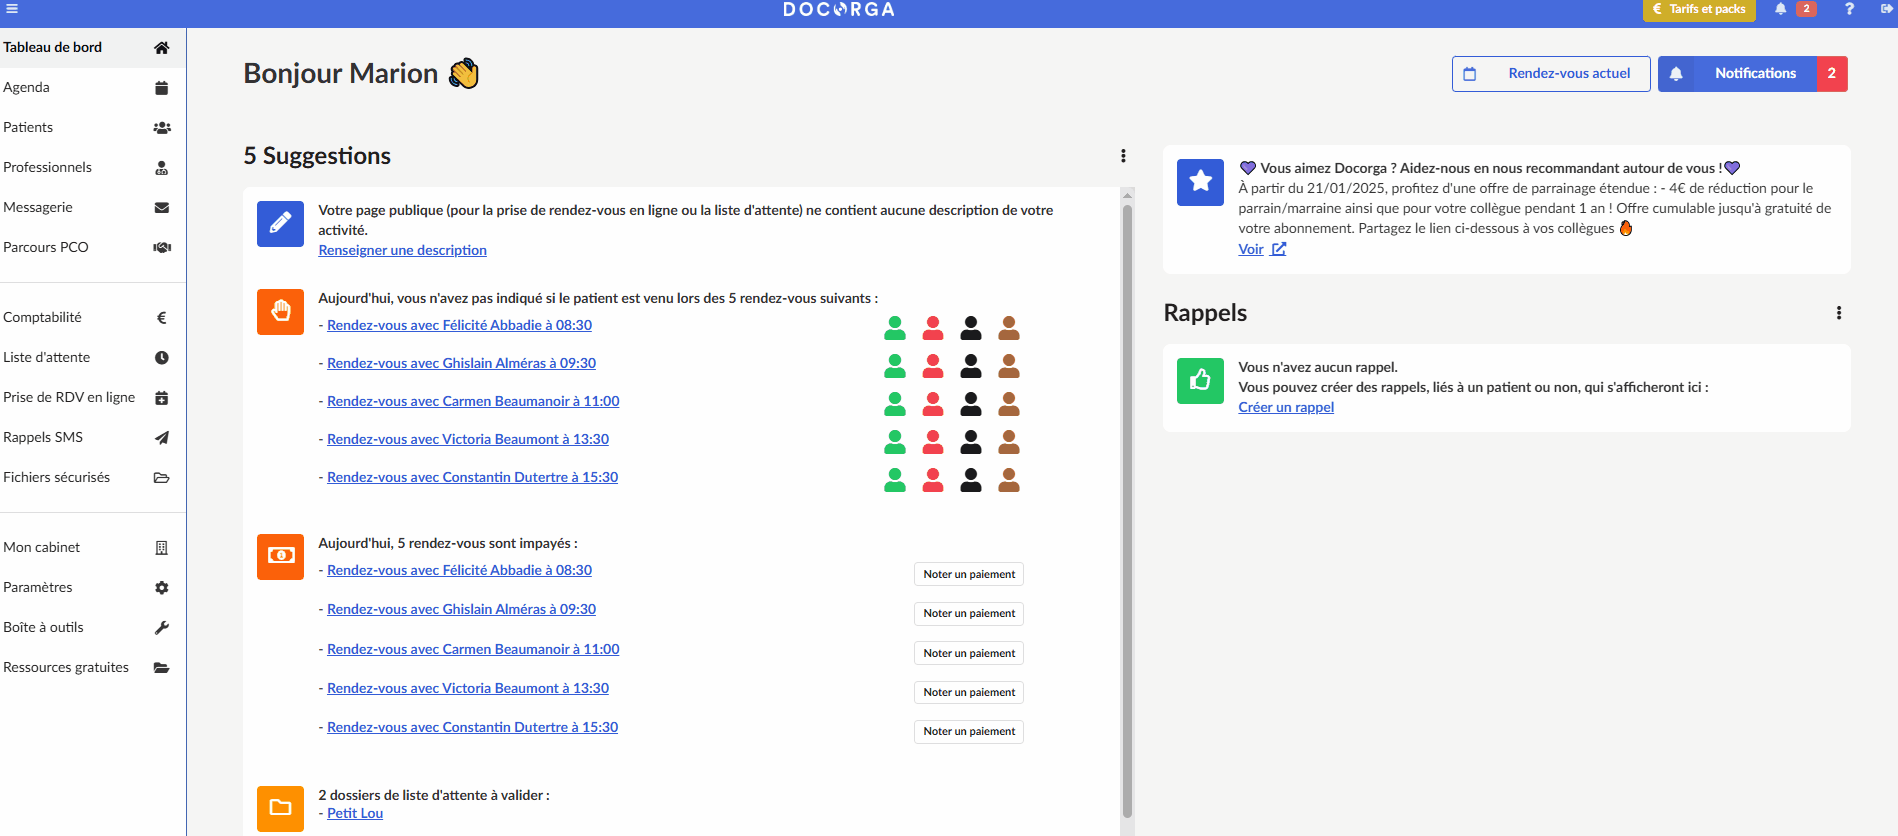Open the hamburger menu in the top bar
The height and width of the screenshot is (836, 1898).
click(12, 9)
